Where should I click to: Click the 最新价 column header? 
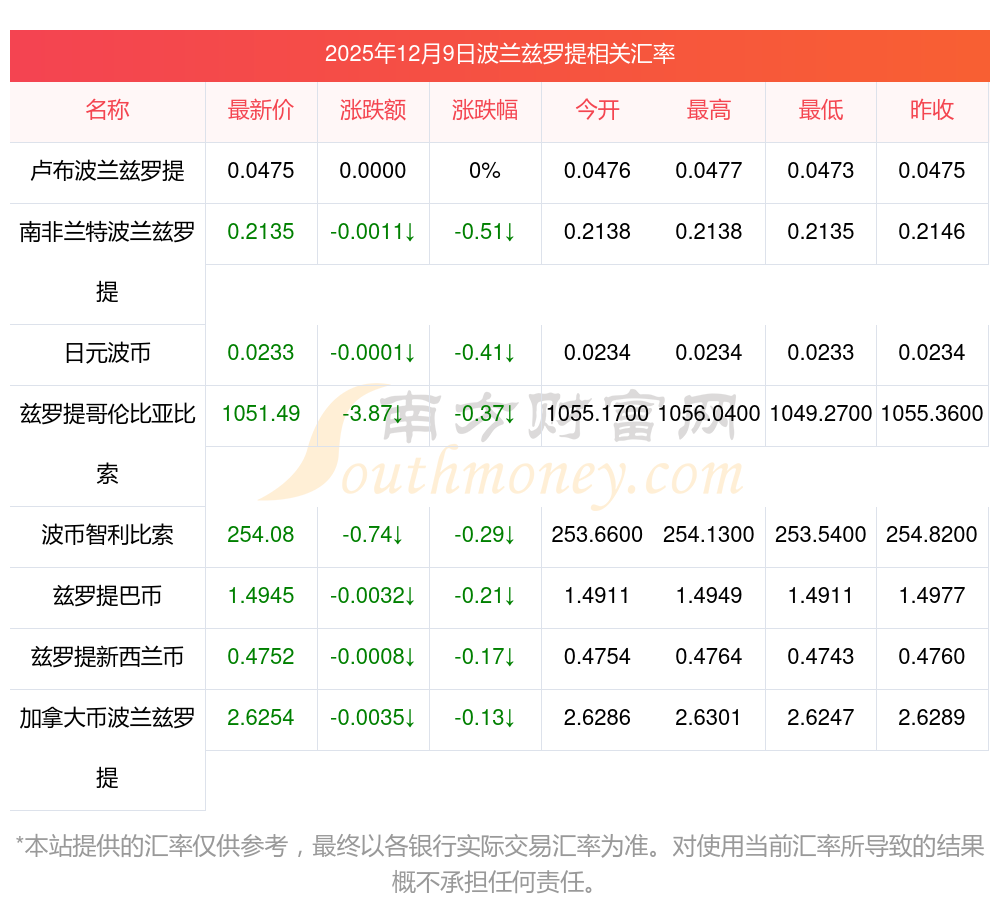261,110
